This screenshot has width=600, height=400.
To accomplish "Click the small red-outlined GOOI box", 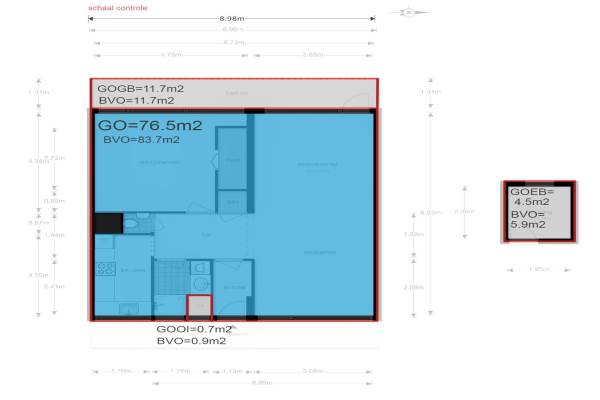I will click(199, 307).
